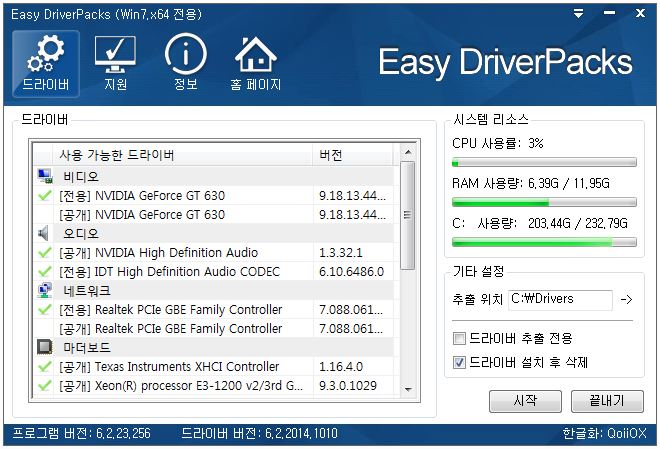660x449 pixels.
Task: Click RAM 사용량: 6.39G / 11.95G text
Action: pyautogui.click(x=531, y=183)
